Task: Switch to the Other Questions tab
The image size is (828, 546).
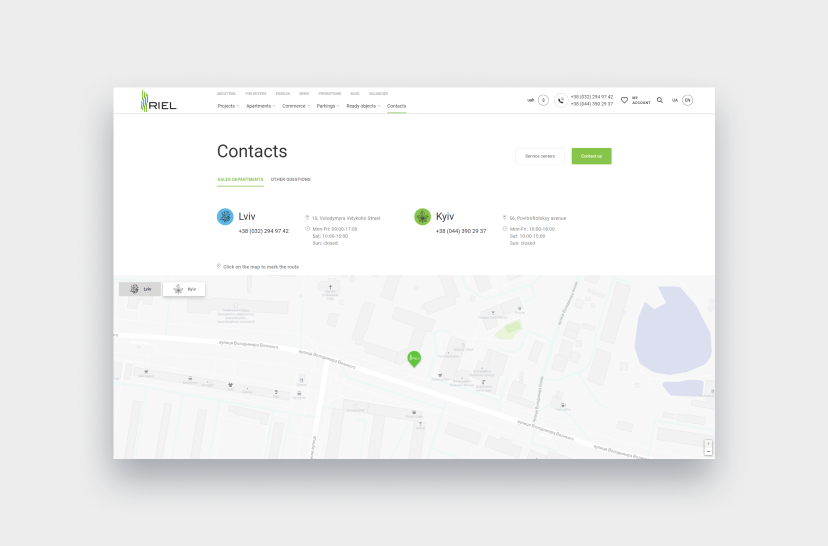Action: click(290, 180)
